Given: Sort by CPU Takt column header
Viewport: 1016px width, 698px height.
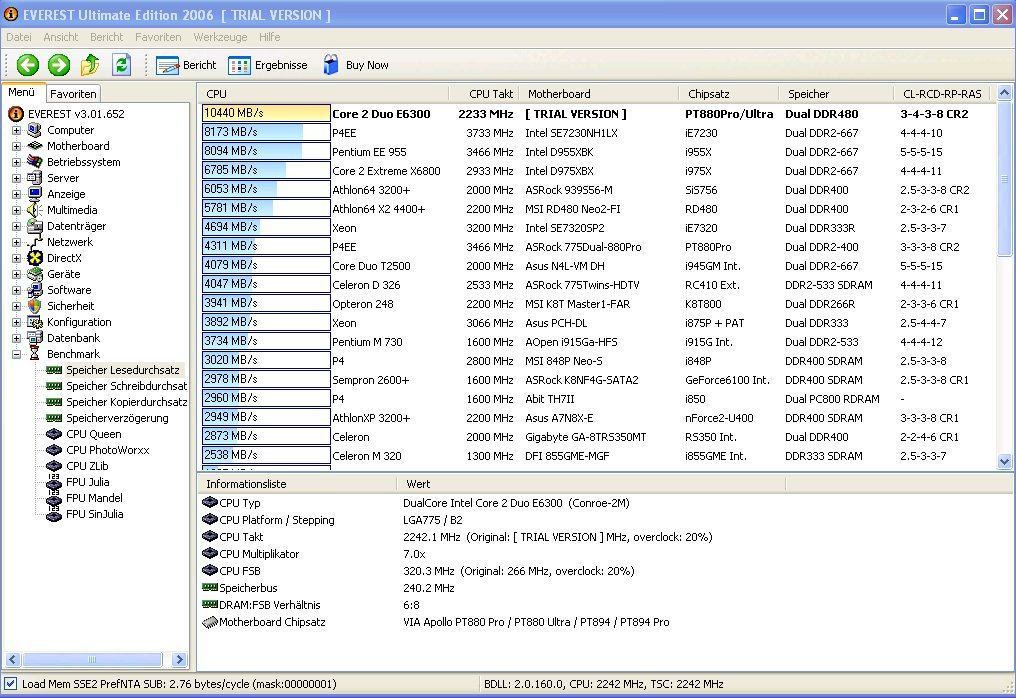Looking at the screenshot, I should point(484,94).
